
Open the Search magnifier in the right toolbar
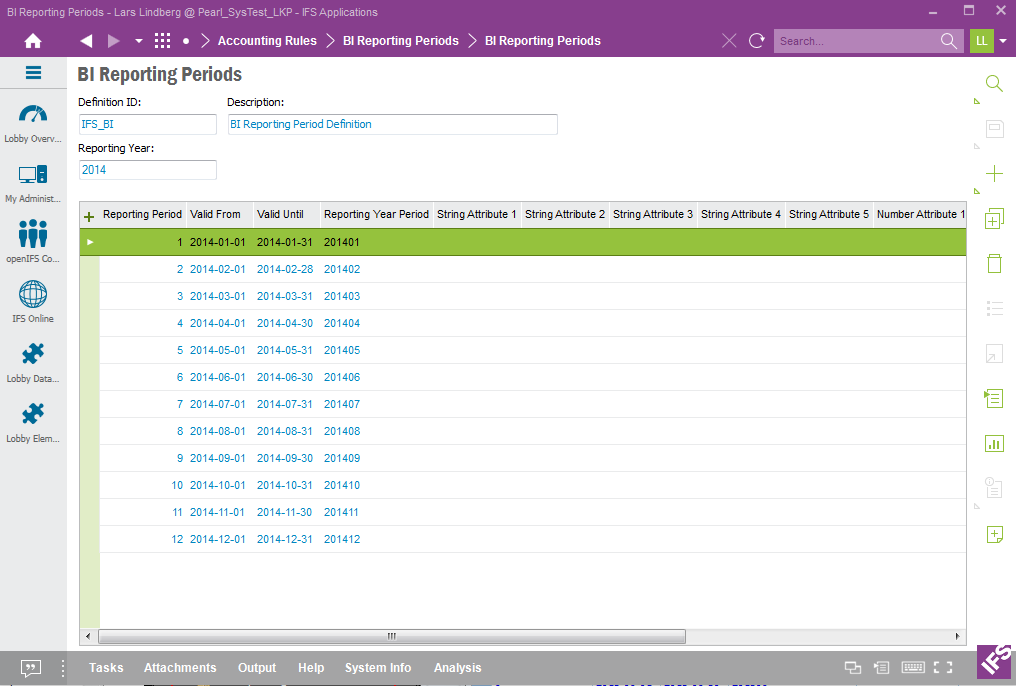[994, 84]
